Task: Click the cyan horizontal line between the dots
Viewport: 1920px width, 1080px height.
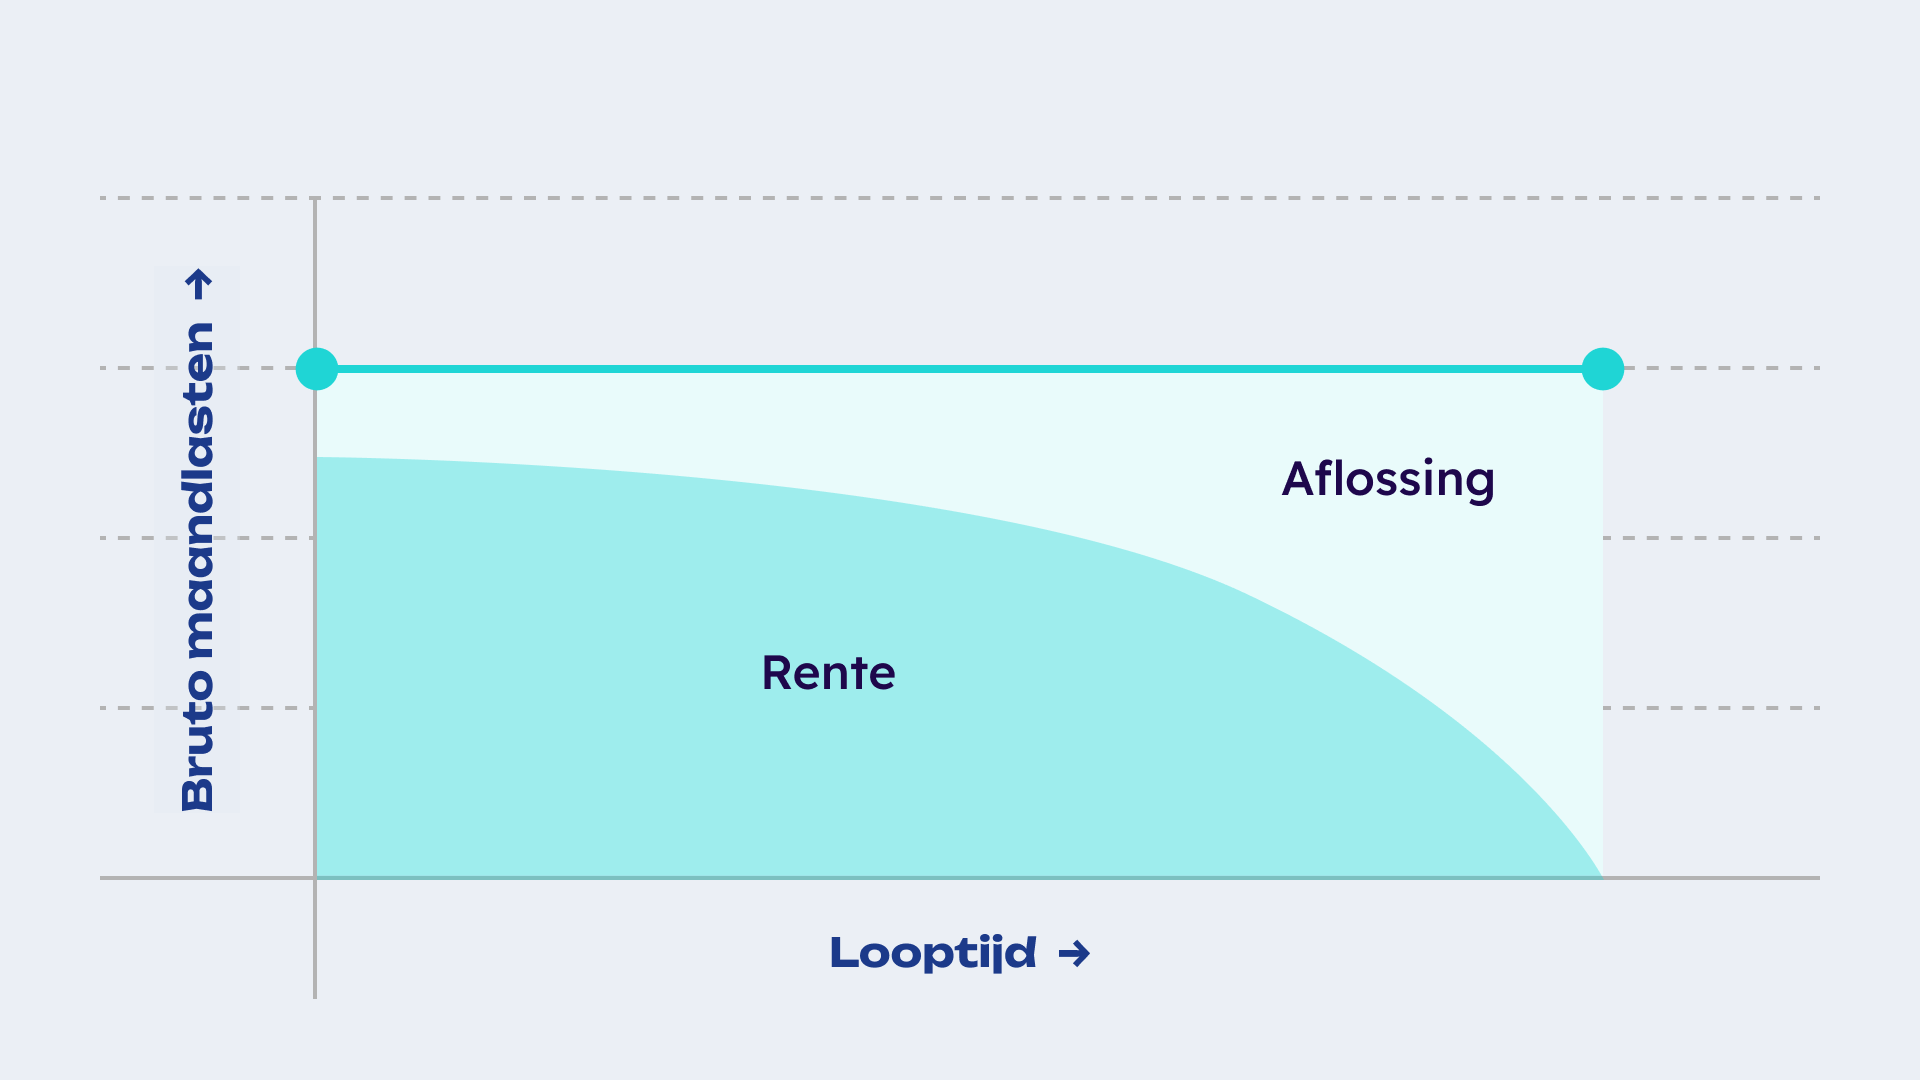Action: (960, 369)
